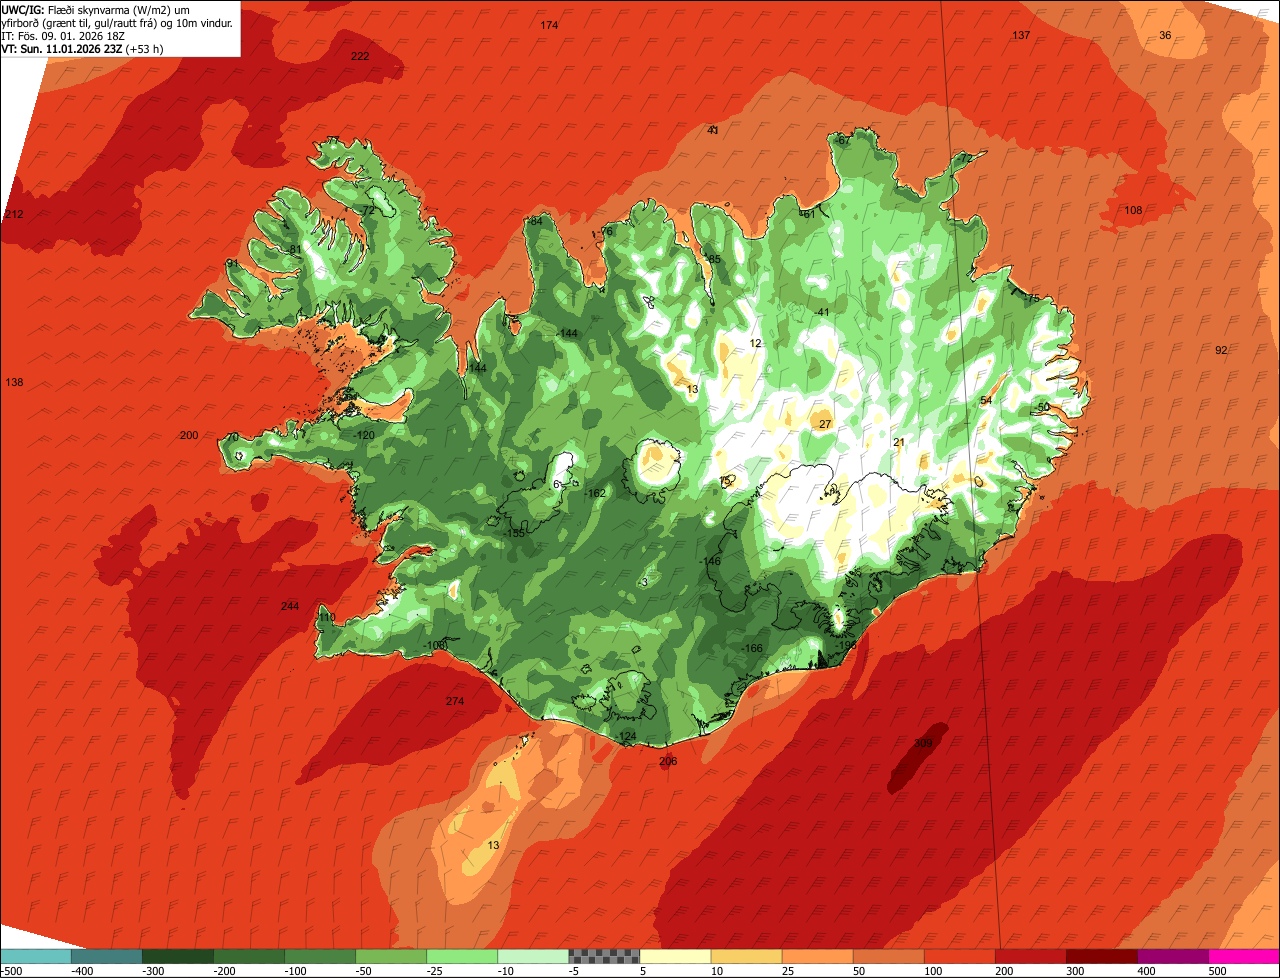Click the 222 value in the northwest sea

coord(360,57)
